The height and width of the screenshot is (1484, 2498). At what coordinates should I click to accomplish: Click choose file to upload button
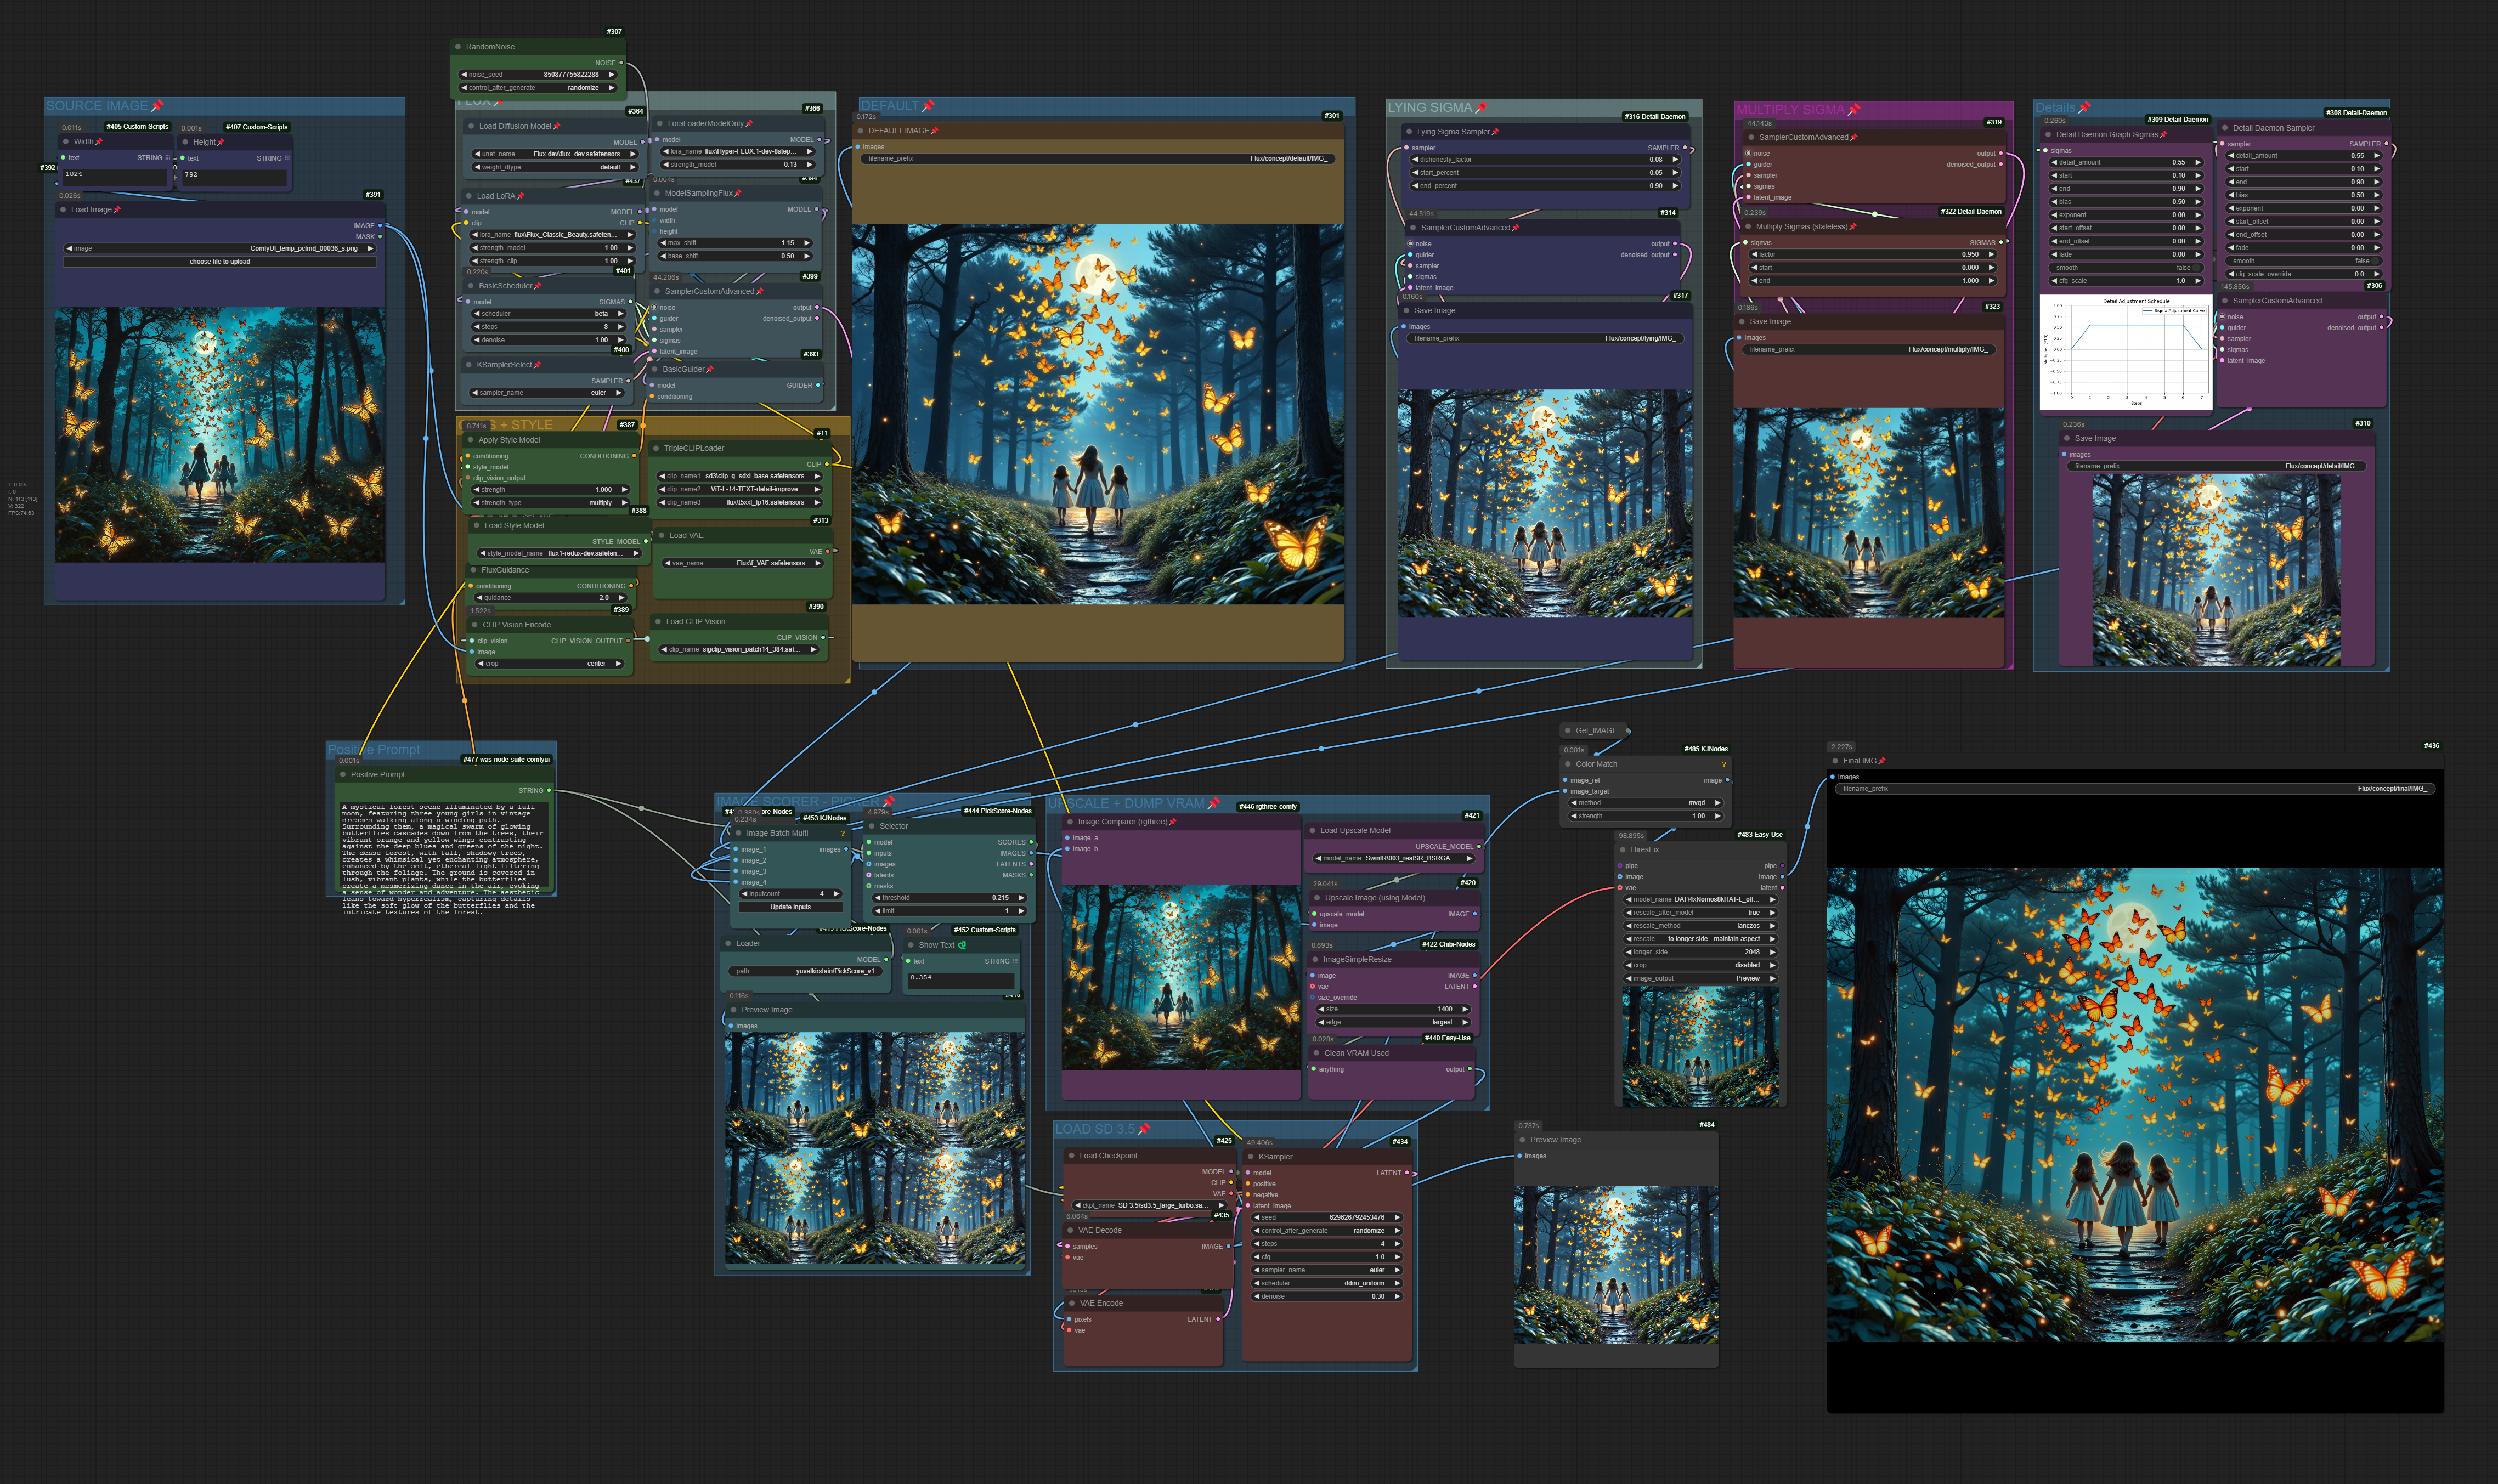(220, 262)
